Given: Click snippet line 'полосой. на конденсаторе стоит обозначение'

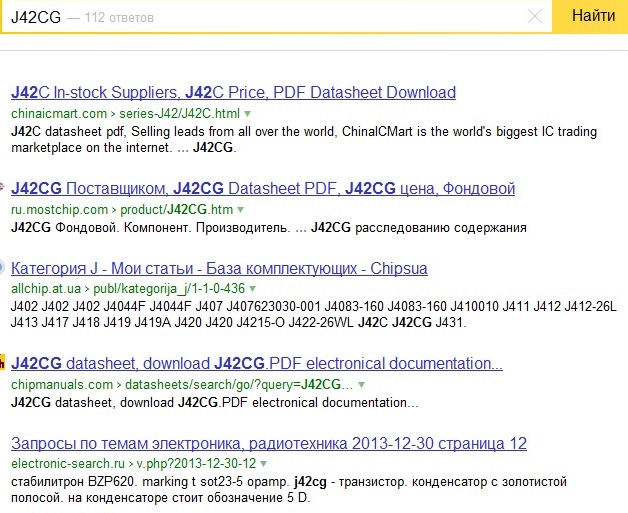Looking at the screenshot, I should pyautogui.click(x=161, y=498).
